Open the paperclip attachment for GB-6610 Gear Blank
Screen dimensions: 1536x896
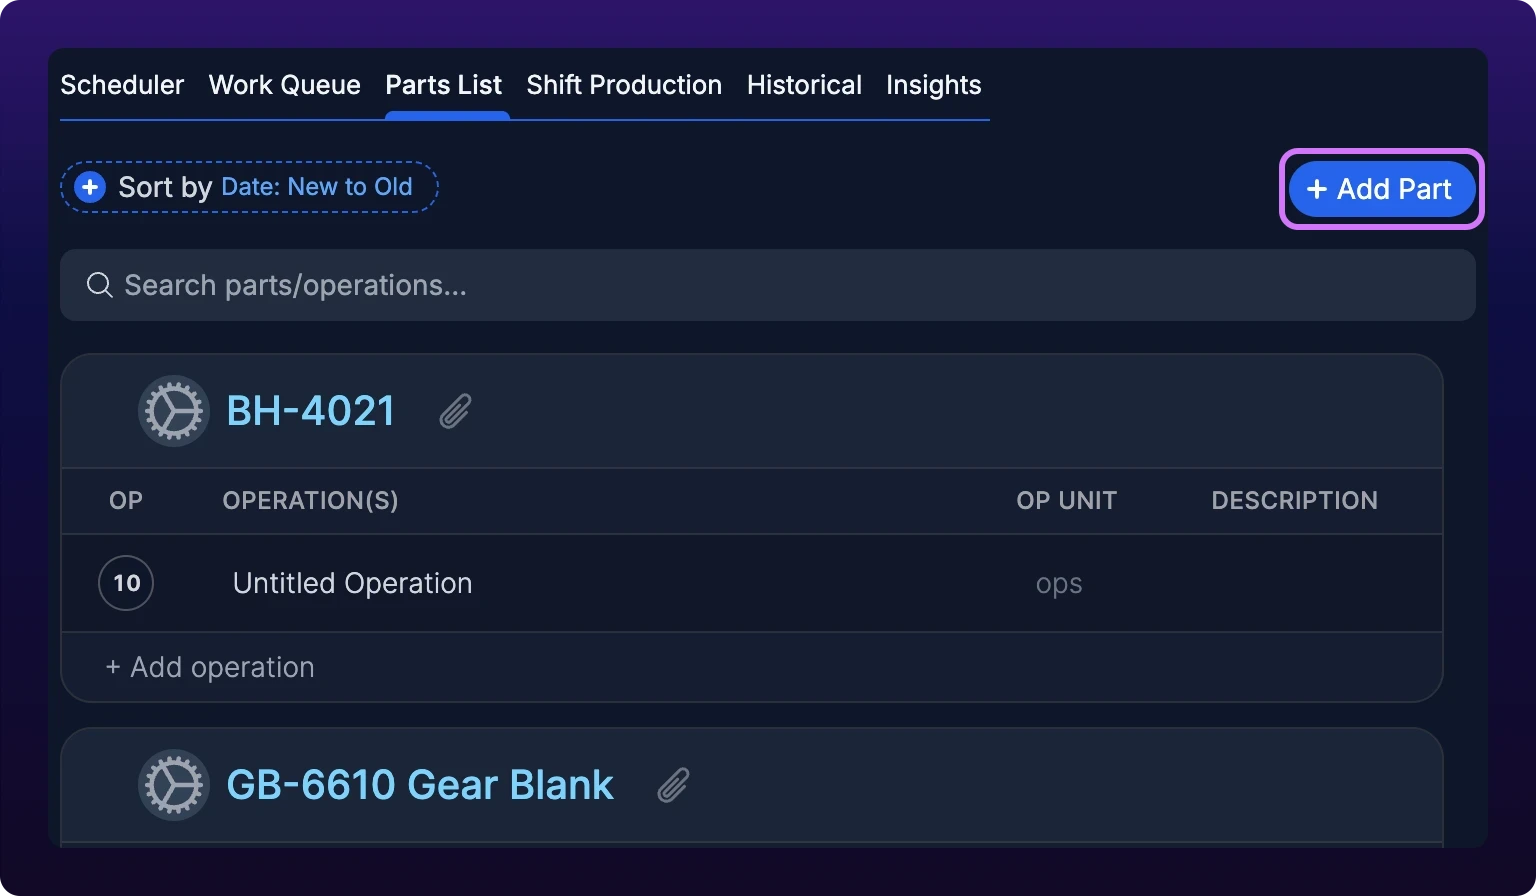click(673, 785)
